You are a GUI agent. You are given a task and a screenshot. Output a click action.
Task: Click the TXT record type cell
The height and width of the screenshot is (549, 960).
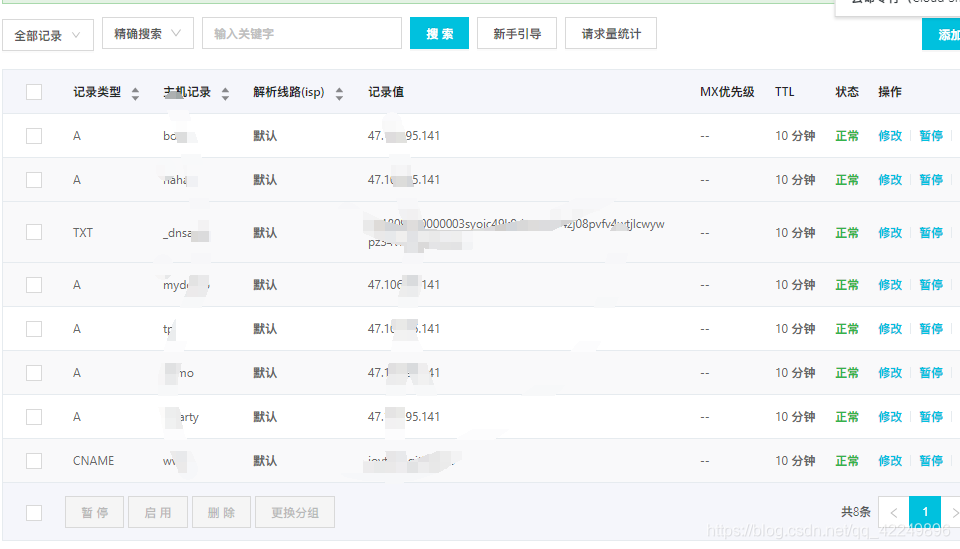(x=83, y=233)
